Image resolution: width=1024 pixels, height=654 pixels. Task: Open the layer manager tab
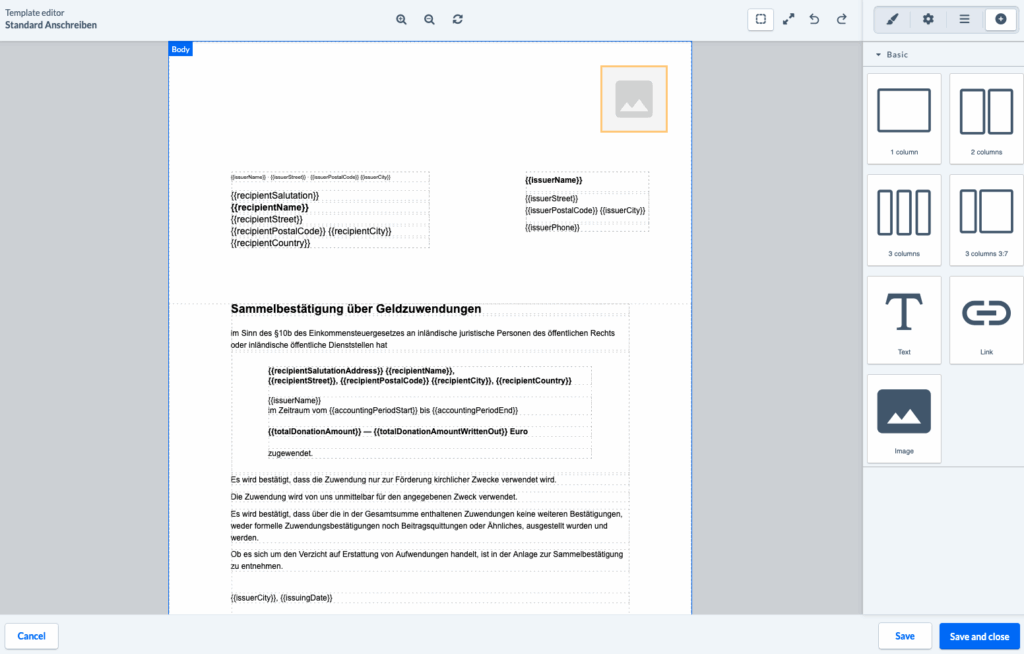point(964,19)
